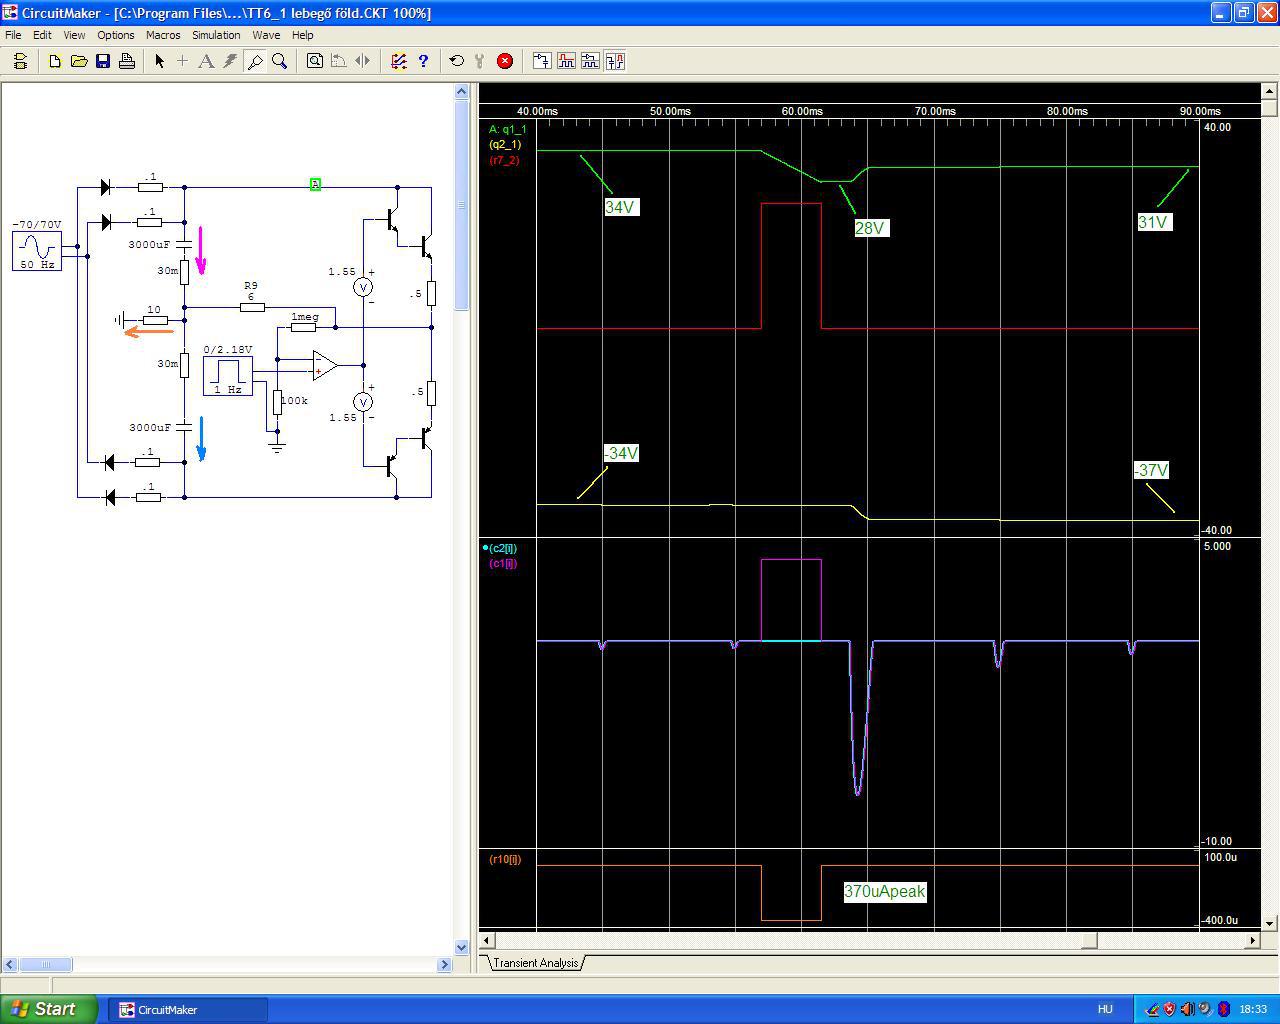The width and height of the screenshot is (1280, 1024).
Task: Click the waveform horizontal scrollbar thumb
Action: click(x=1089, y=940)
